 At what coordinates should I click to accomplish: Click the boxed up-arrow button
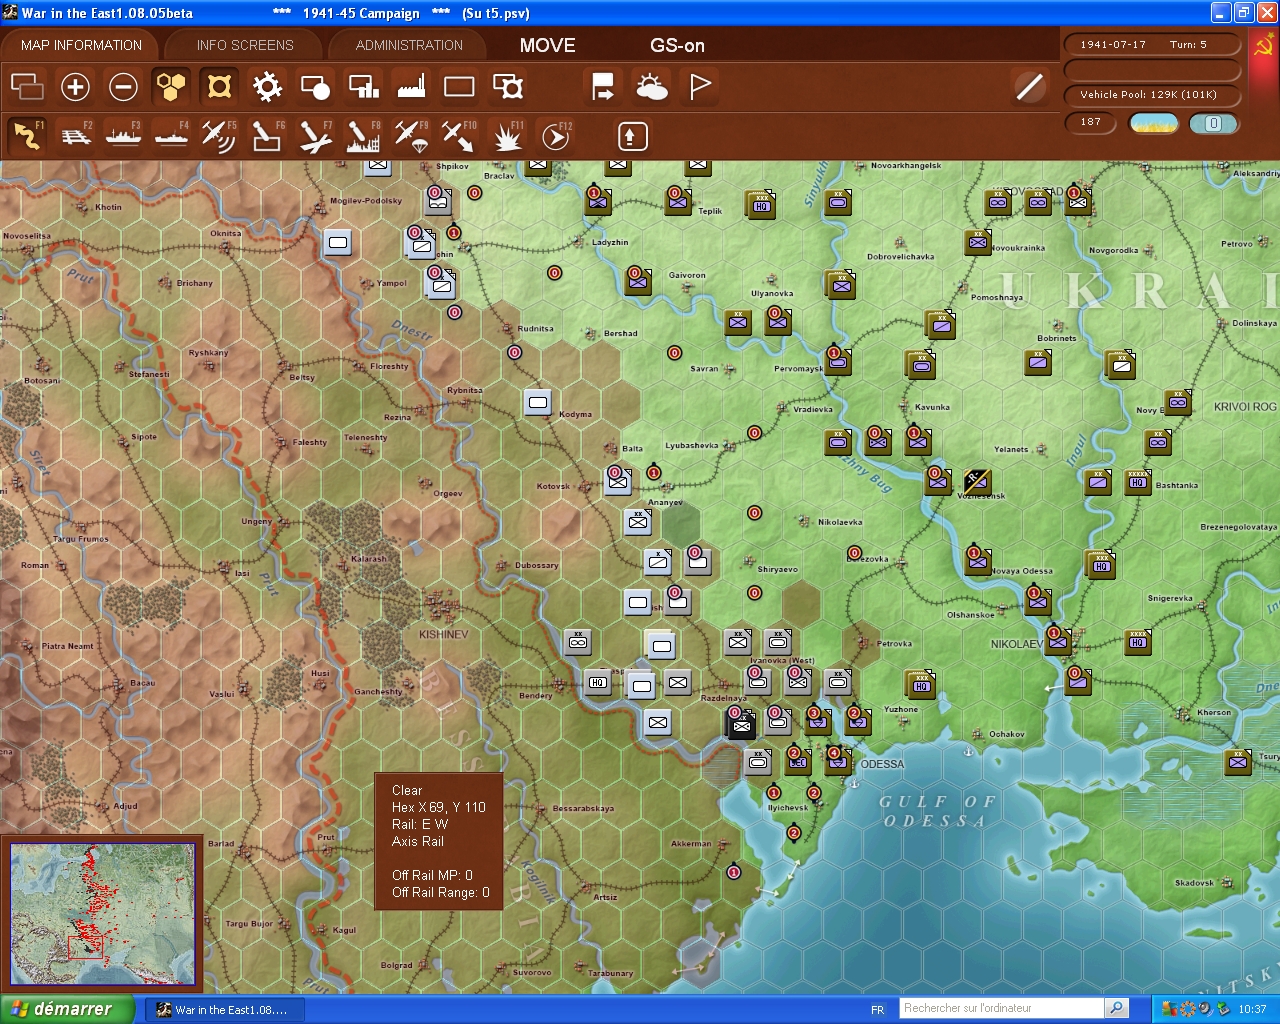[632, 136]
